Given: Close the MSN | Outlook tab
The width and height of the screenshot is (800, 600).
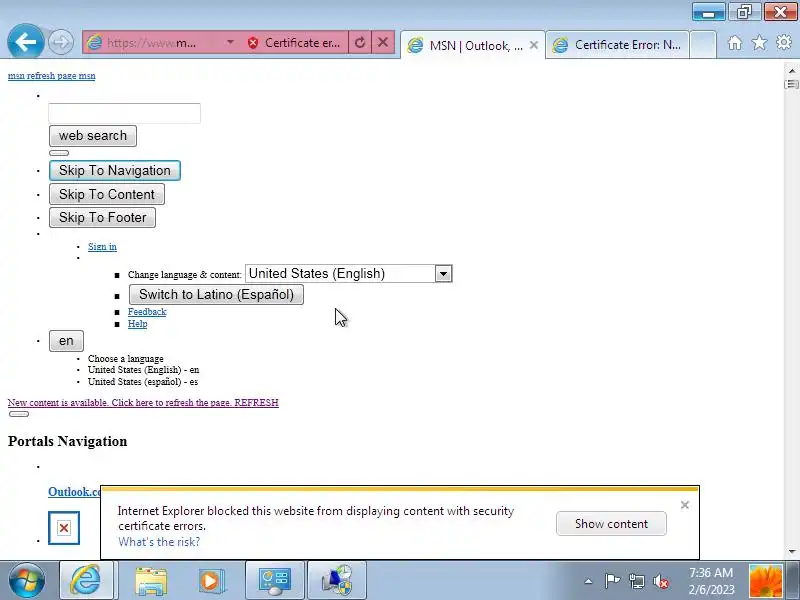Looking at the screenshot, I should (534, 45).
